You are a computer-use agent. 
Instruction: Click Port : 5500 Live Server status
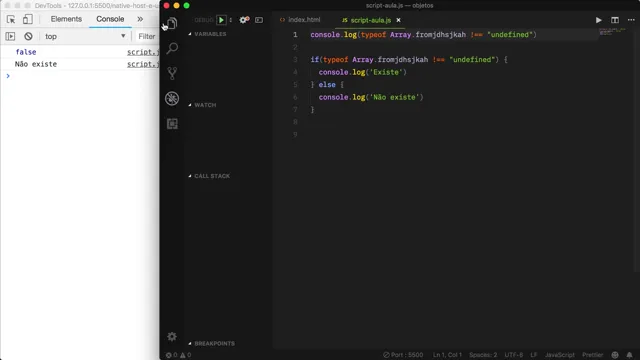click(403, 355)
